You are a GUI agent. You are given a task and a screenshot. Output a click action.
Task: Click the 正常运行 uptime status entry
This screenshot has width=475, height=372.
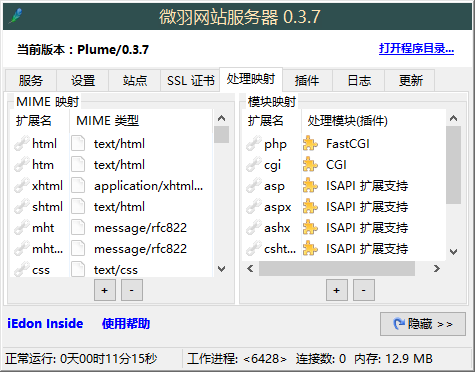(81, 359)
